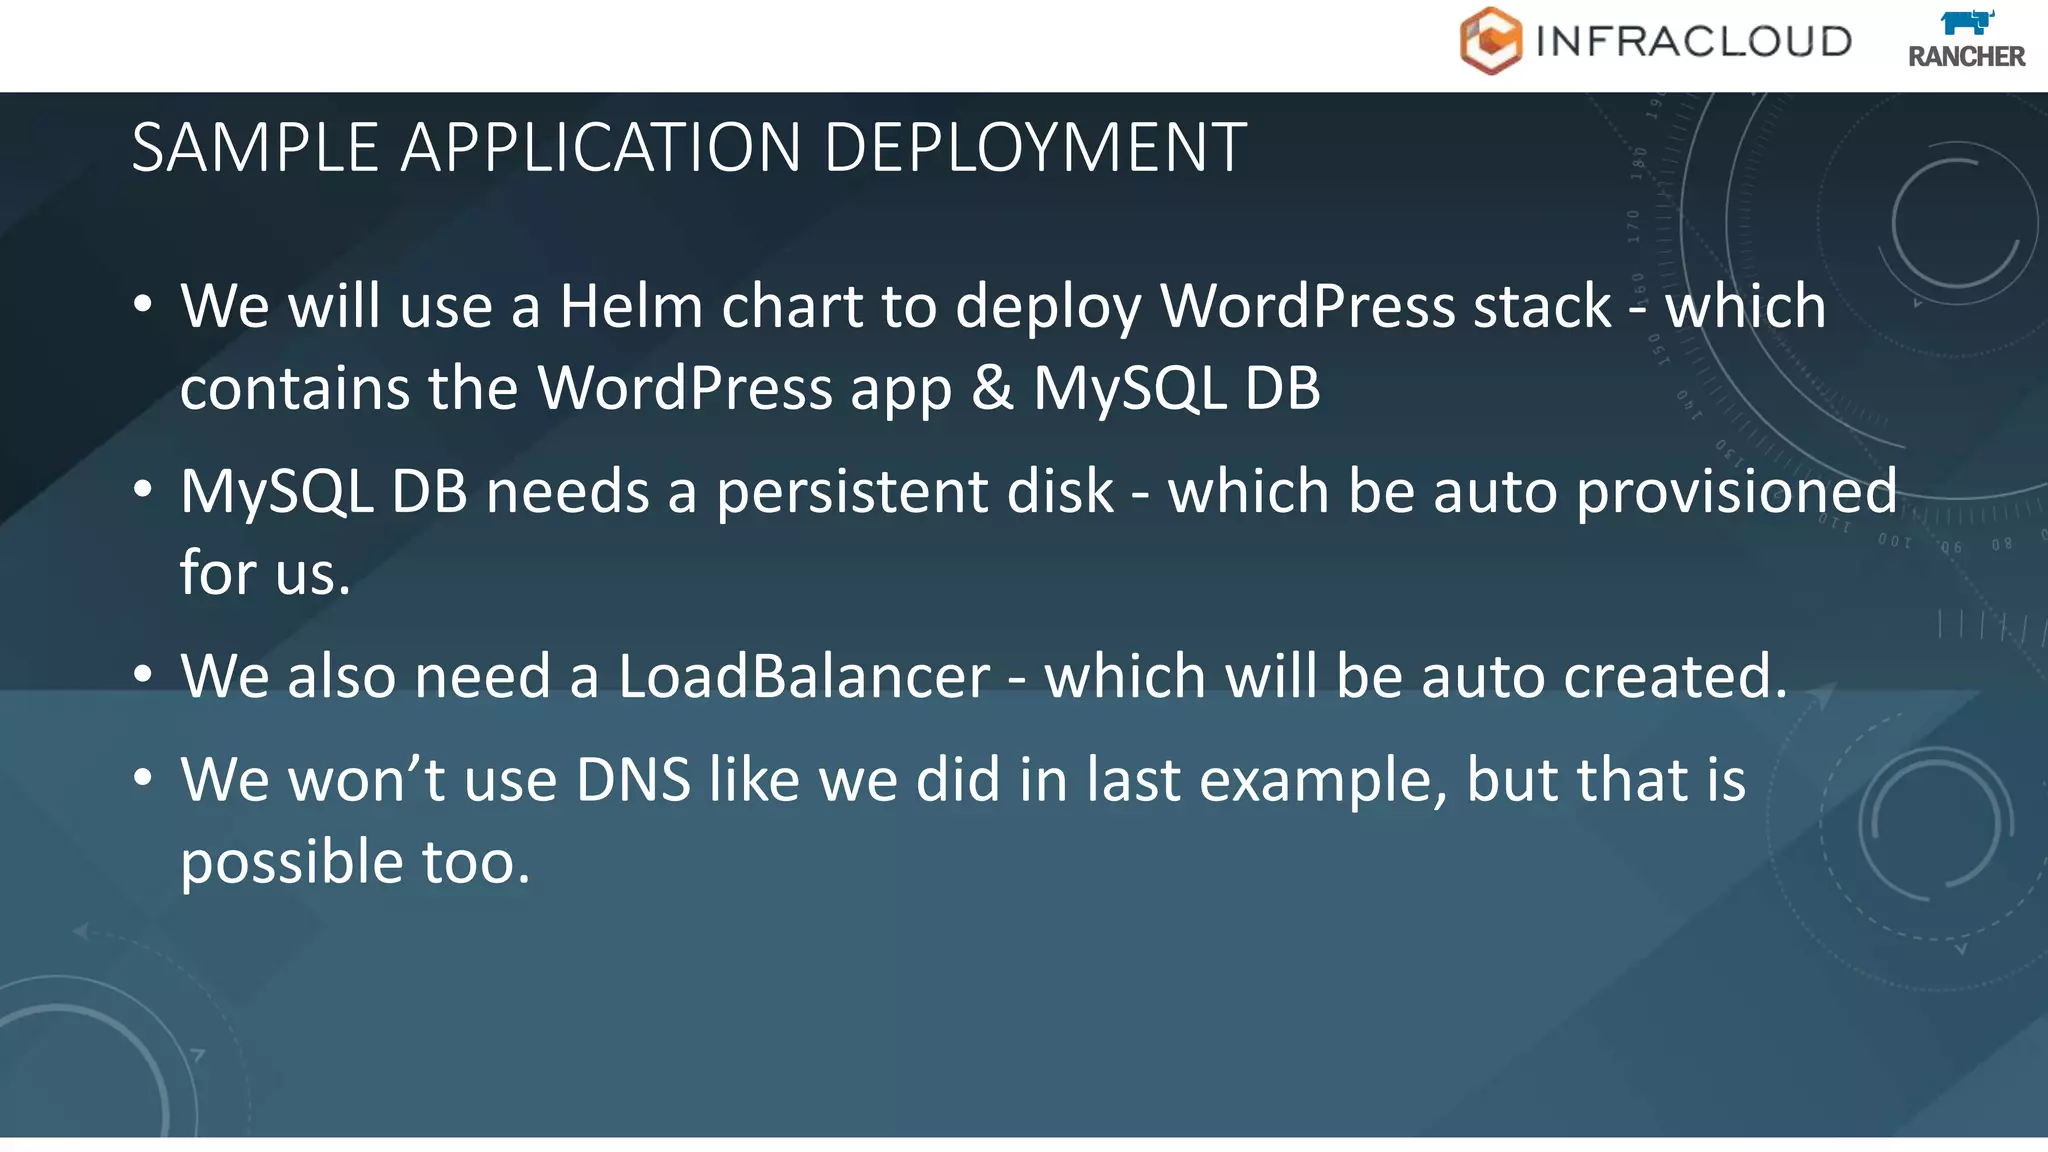
Task: Click the second bullet point marker
Action: click(x=143, y=490)
